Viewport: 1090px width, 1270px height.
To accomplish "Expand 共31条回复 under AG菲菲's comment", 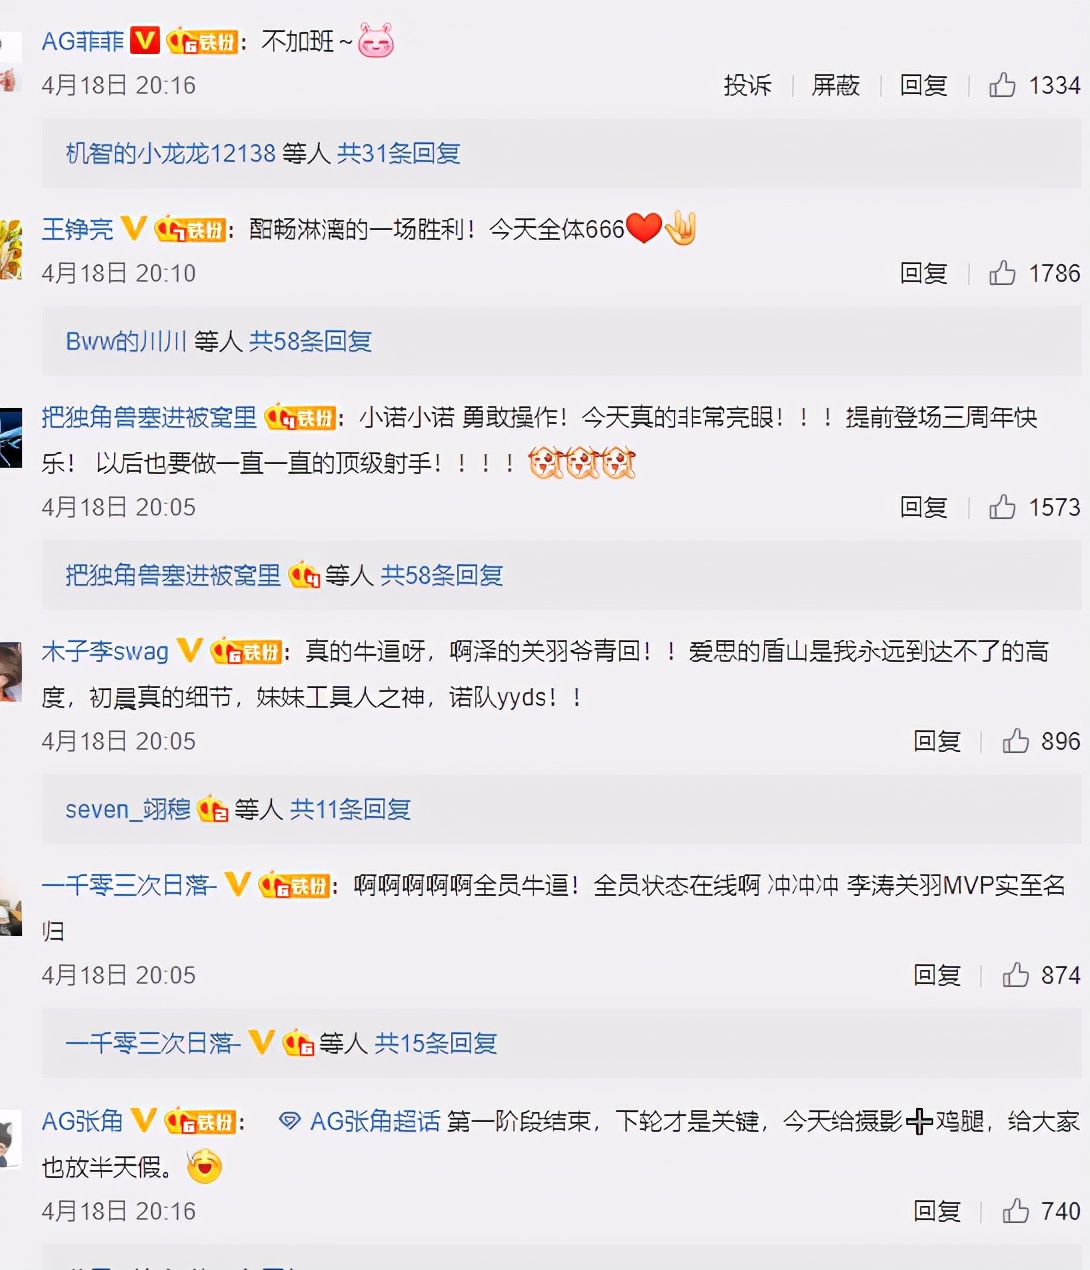I will pyautogui.click(x=398, y=153).
